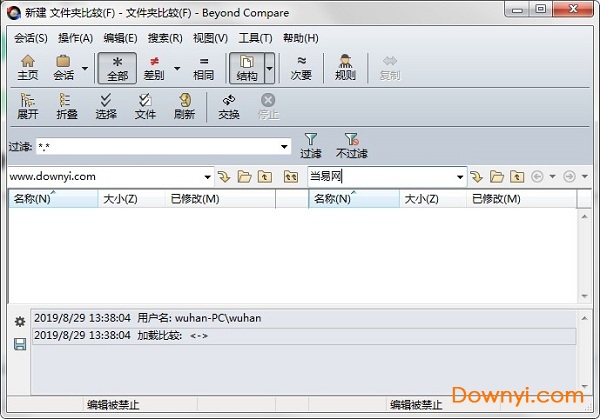Click 折叠 to collapse all folders

(x=67, y=106)
